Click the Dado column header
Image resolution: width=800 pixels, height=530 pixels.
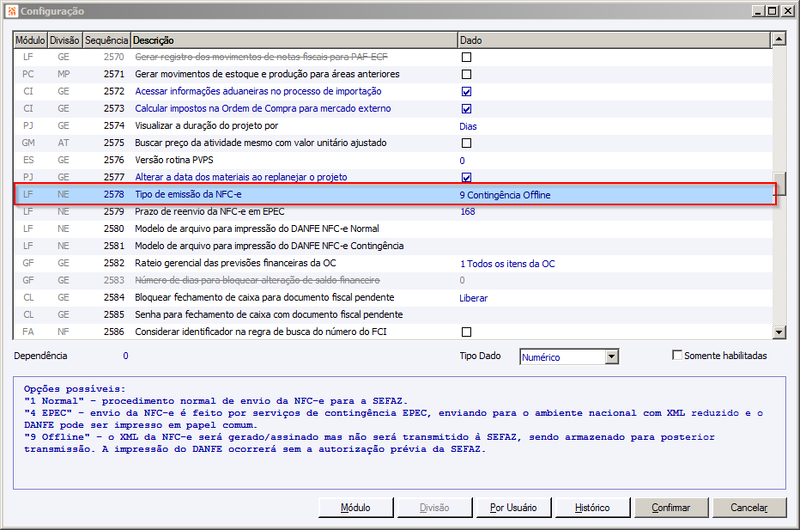(x=614, y=40)
